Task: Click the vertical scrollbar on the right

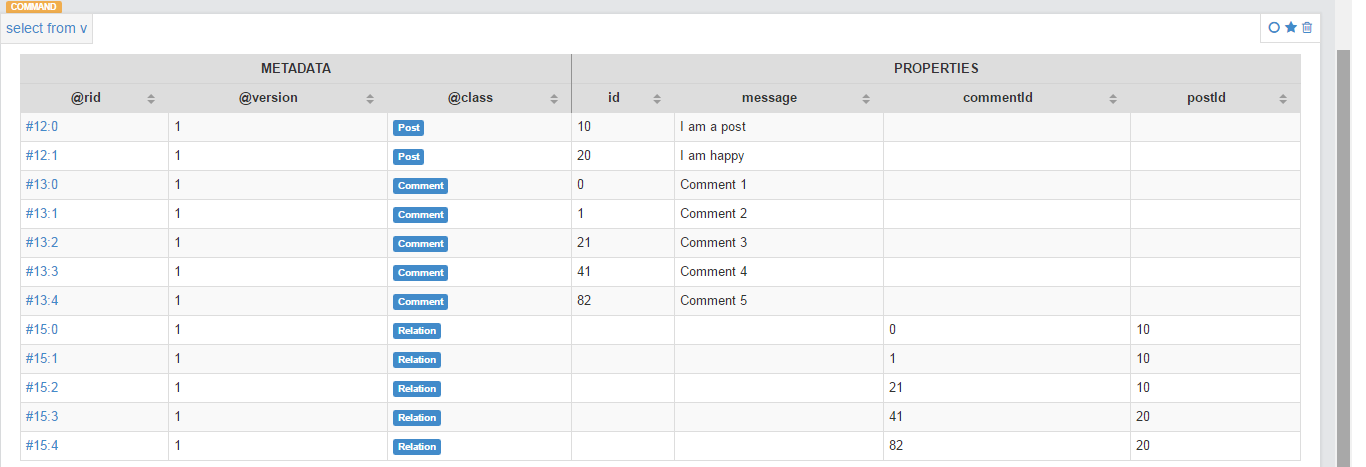Action: (1344, 250)
